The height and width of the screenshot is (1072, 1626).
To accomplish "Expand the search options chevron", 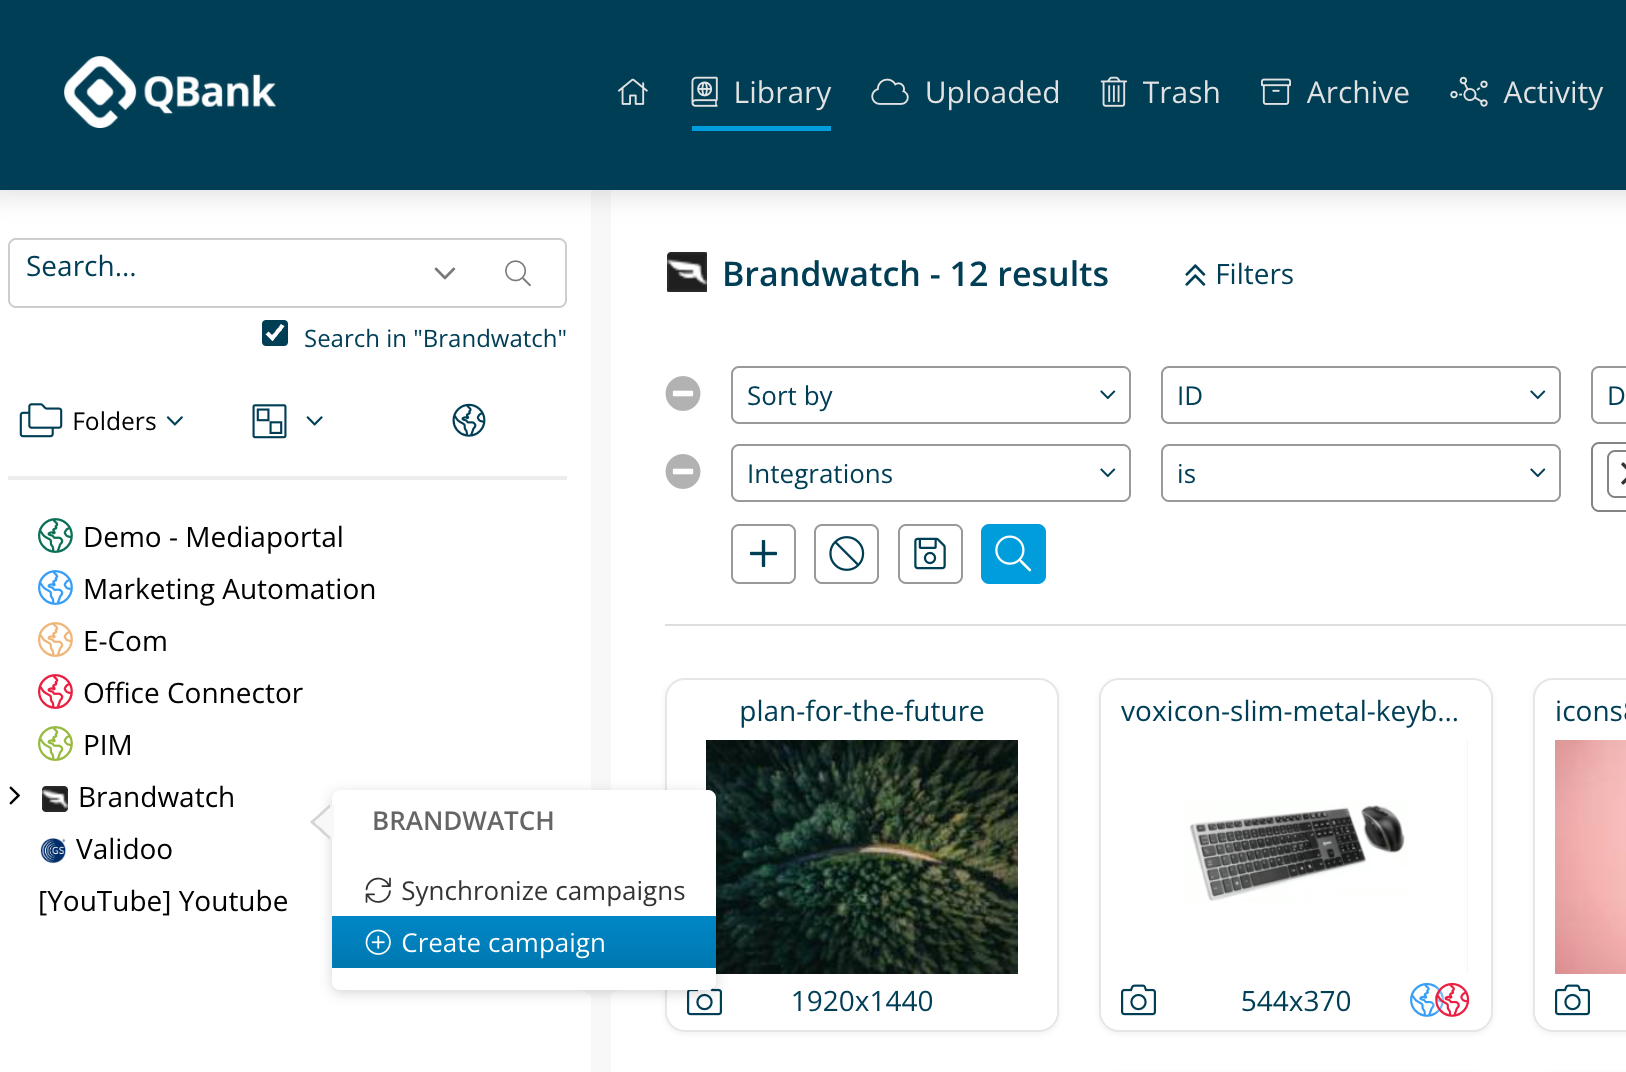I will point(445,273).
